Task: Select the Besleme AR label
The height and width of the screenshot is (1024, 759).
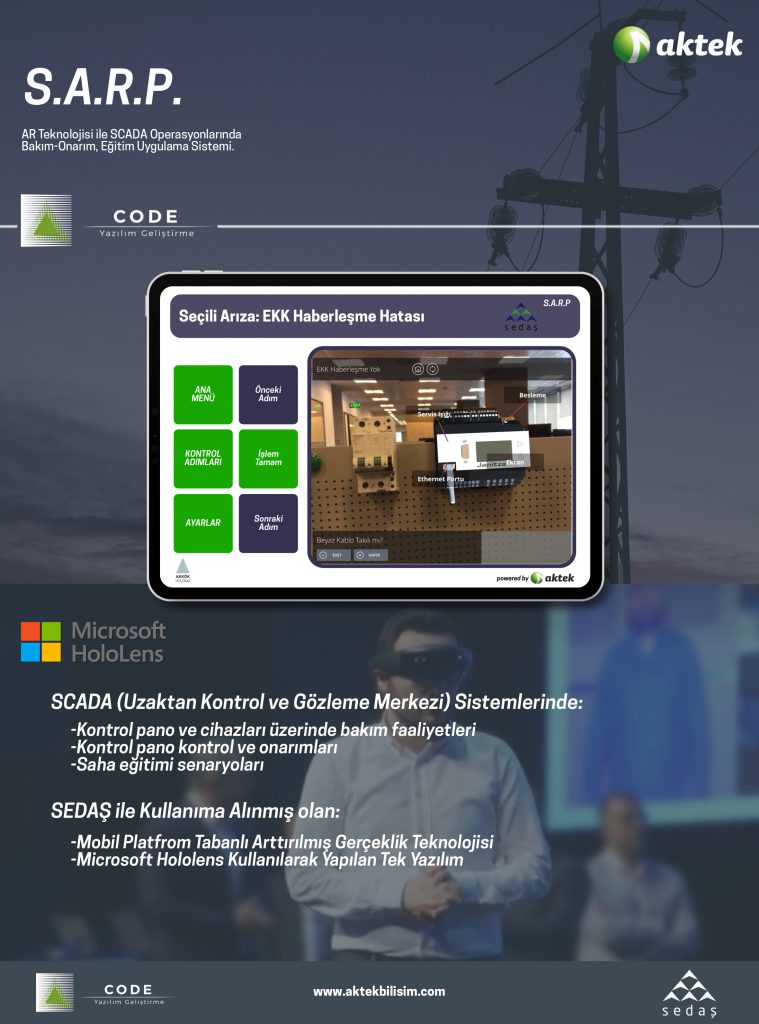Action: click(x=532, y=395)
